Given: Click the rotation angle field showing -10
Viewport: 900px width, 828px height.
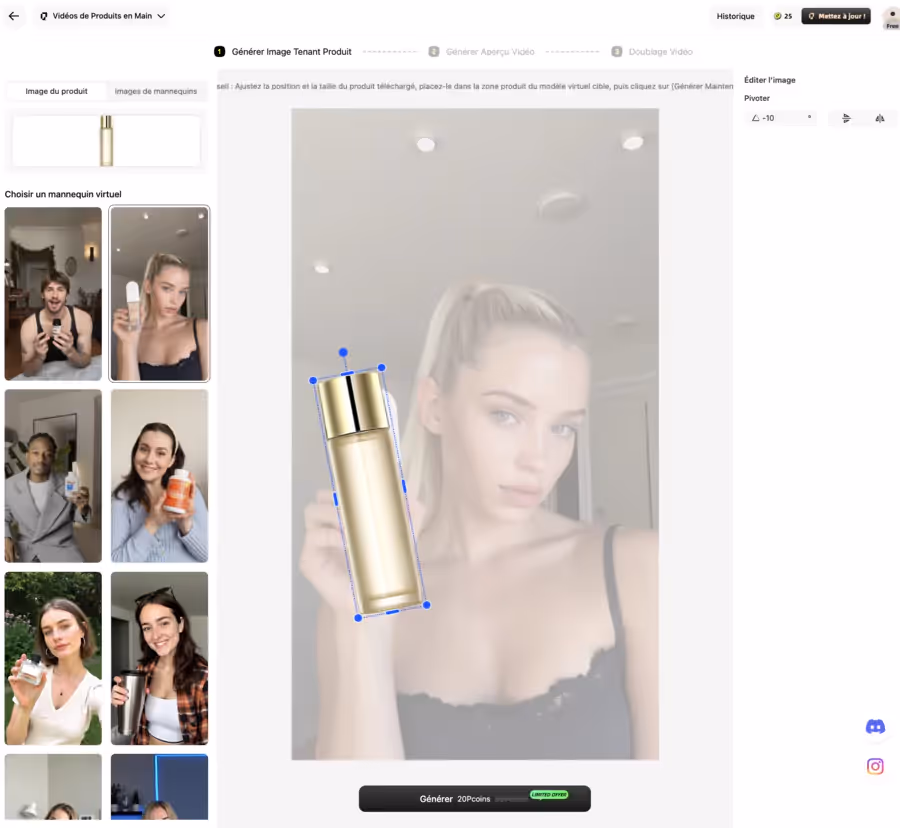Looking at the screenshot, I should (x=781, y=118).
